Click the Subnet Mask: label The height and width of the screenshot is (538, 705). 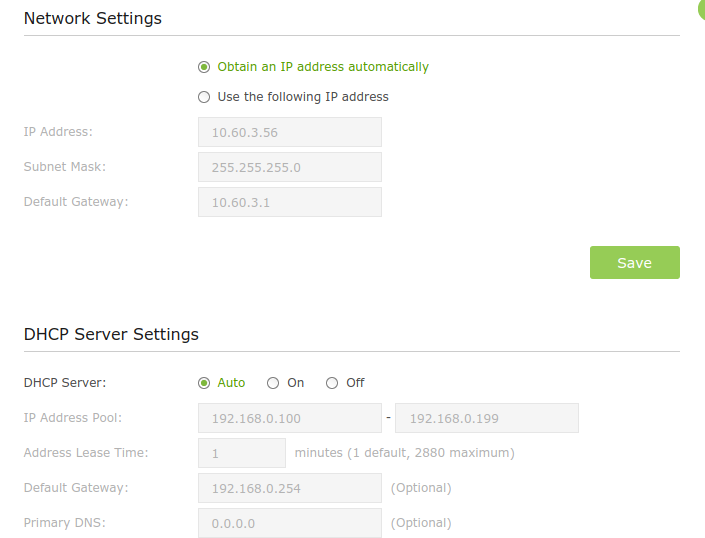65,167
